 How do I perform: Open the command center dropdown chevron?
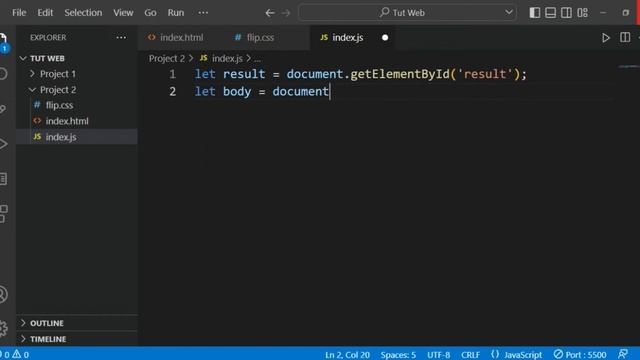pyautogui.click(x=509, y=12)
